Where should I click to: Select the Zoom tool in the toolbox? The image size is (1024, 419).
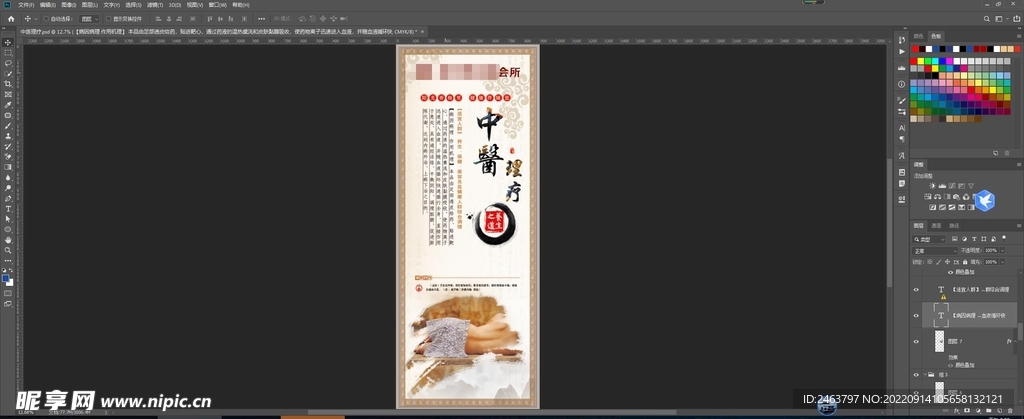pyautogui.click(x=8, y=250)
